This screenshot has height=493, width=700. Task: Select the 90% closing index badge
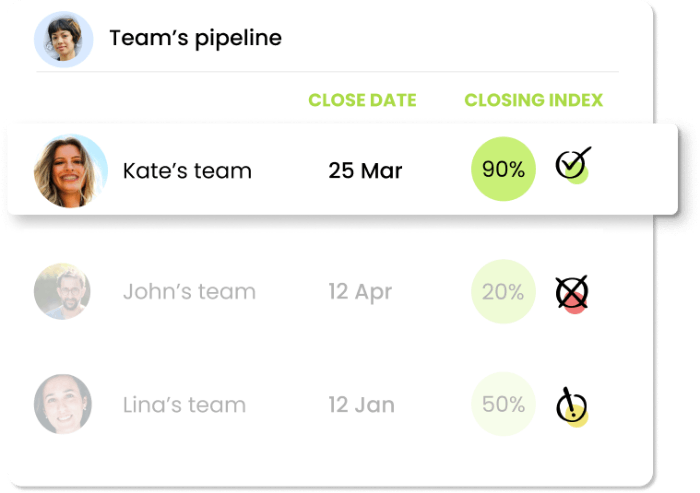[503, 169]
